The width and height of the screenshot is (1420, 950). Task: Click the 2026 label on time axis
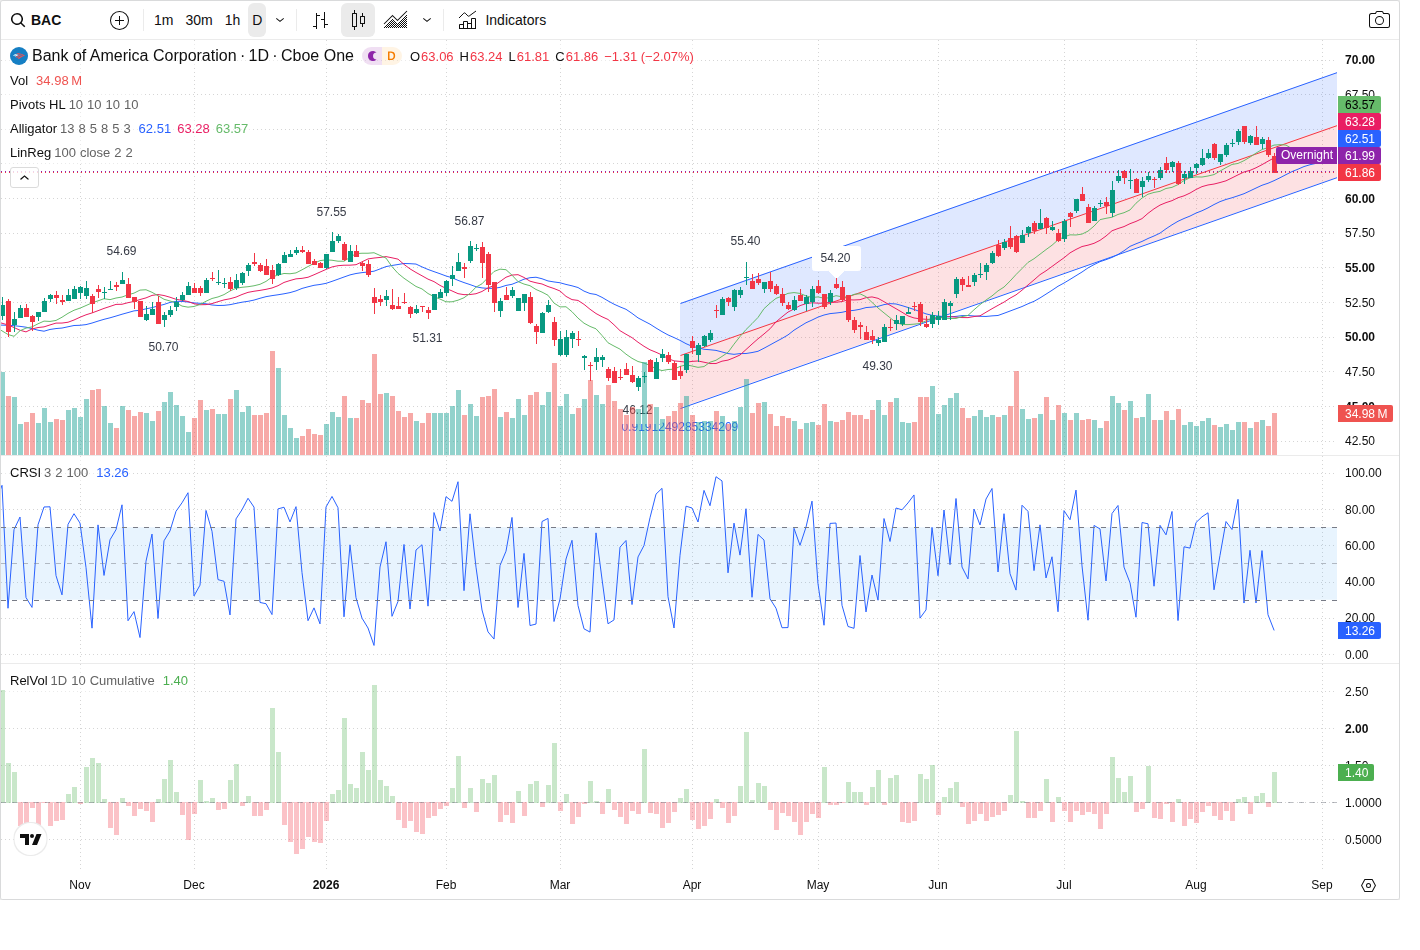326,885
